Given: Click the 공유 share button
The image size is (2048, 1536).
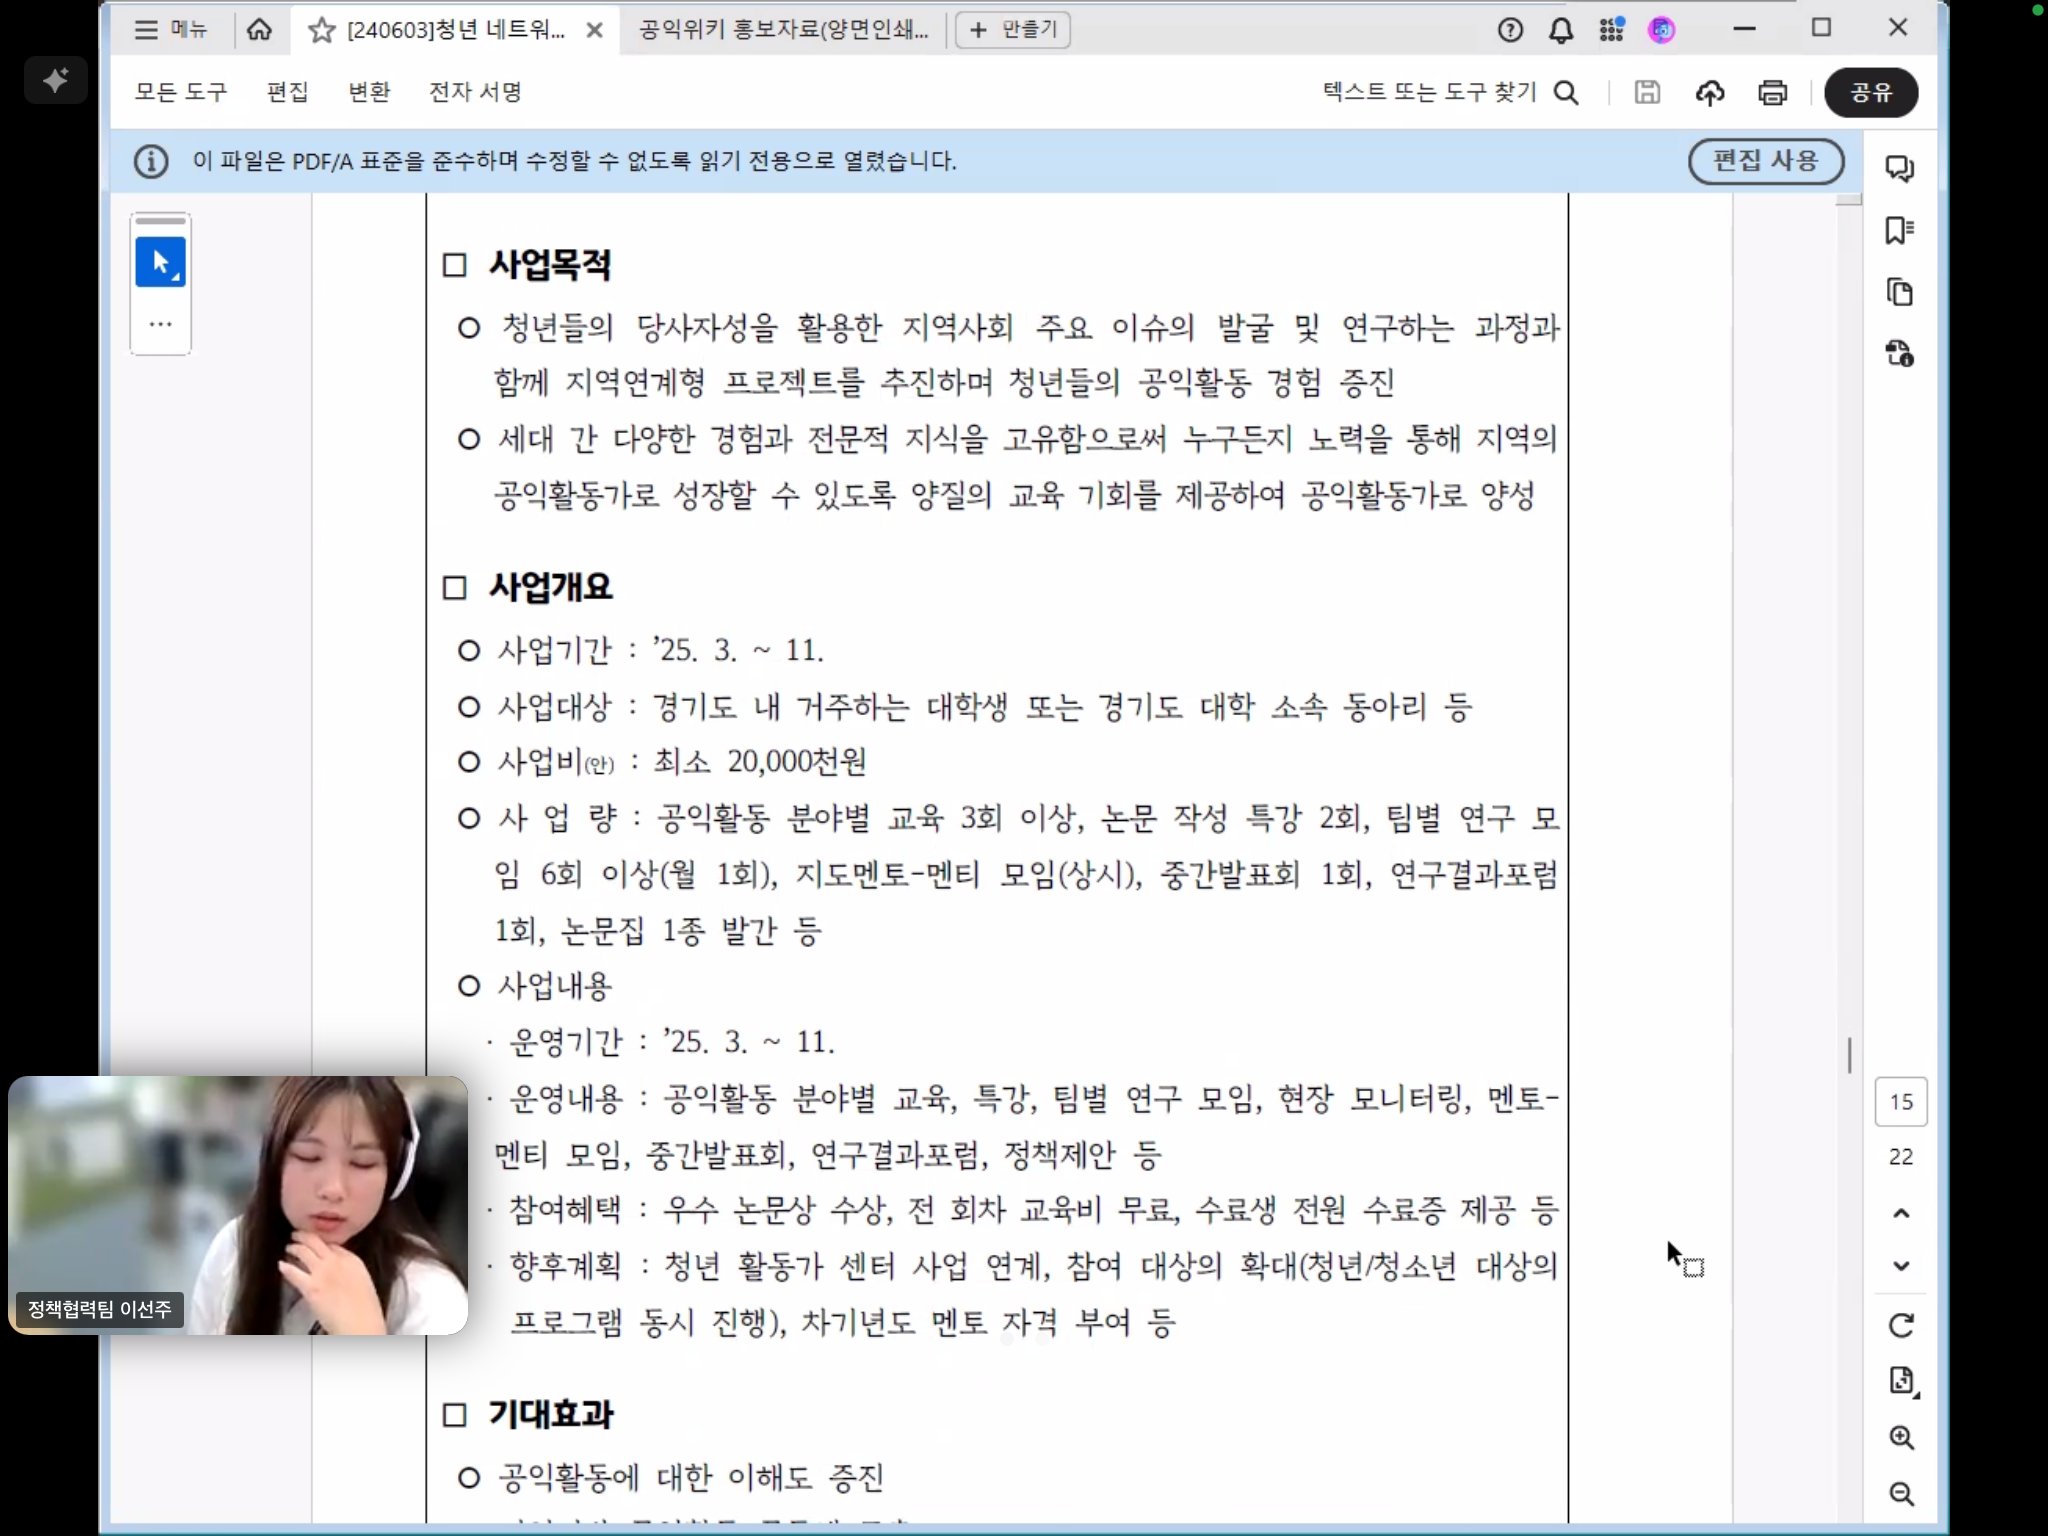Looking at the screenshot, I should coord(1870,93).
